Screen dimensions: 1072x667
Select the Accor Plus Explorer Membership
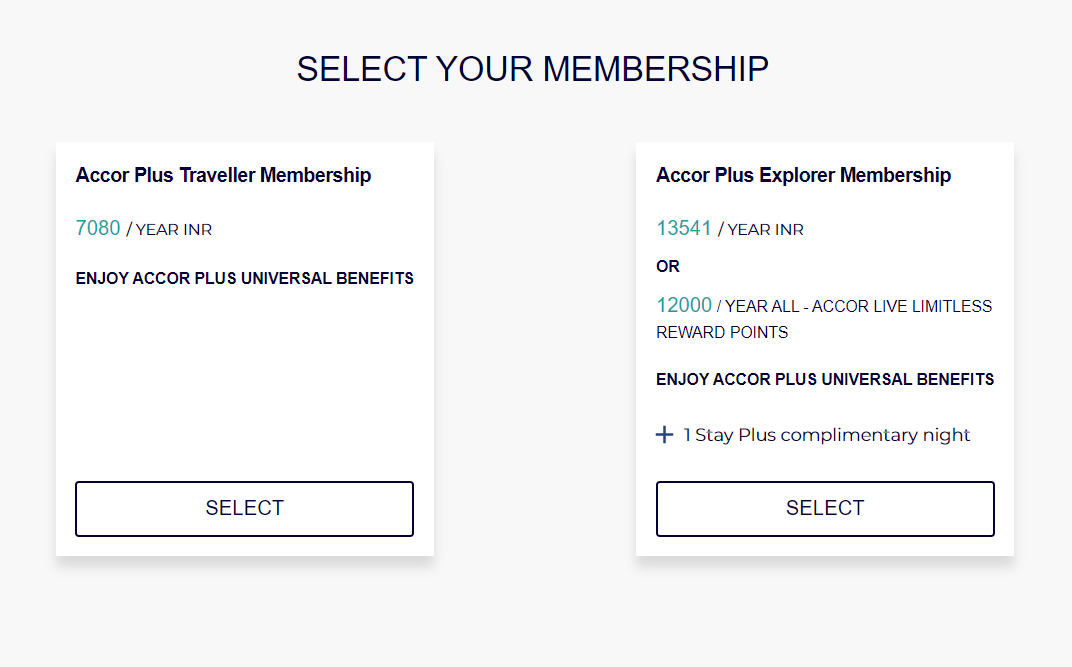point(825,508)
